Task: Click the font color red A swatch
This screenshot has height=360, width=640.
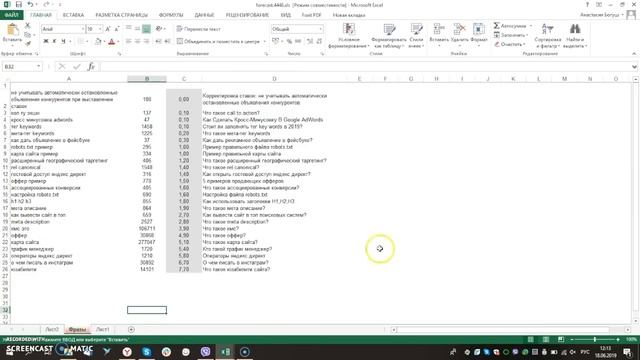Action: coord(112,41)
